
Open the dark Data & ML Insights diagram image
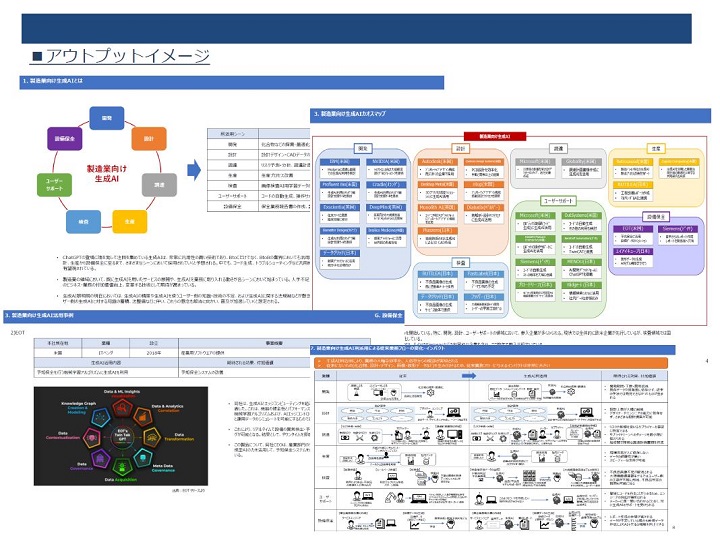tap(121, 436)
